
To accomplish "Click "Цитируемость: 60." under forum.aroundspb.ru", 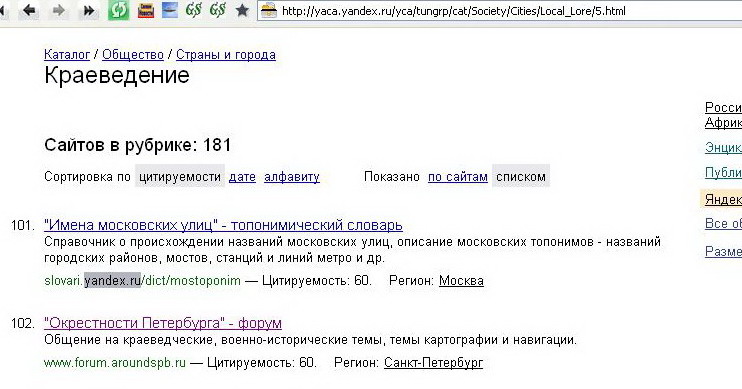I will 262,363.
